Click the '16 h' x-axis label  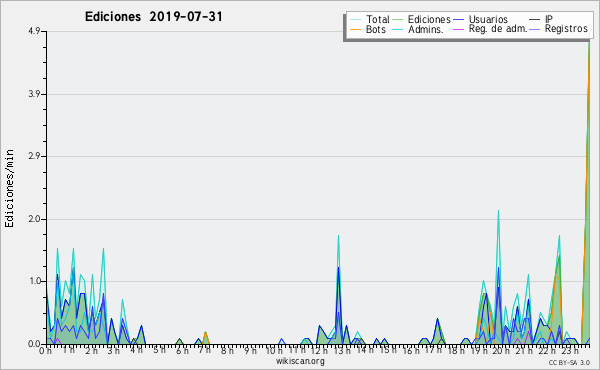point(410,351)
